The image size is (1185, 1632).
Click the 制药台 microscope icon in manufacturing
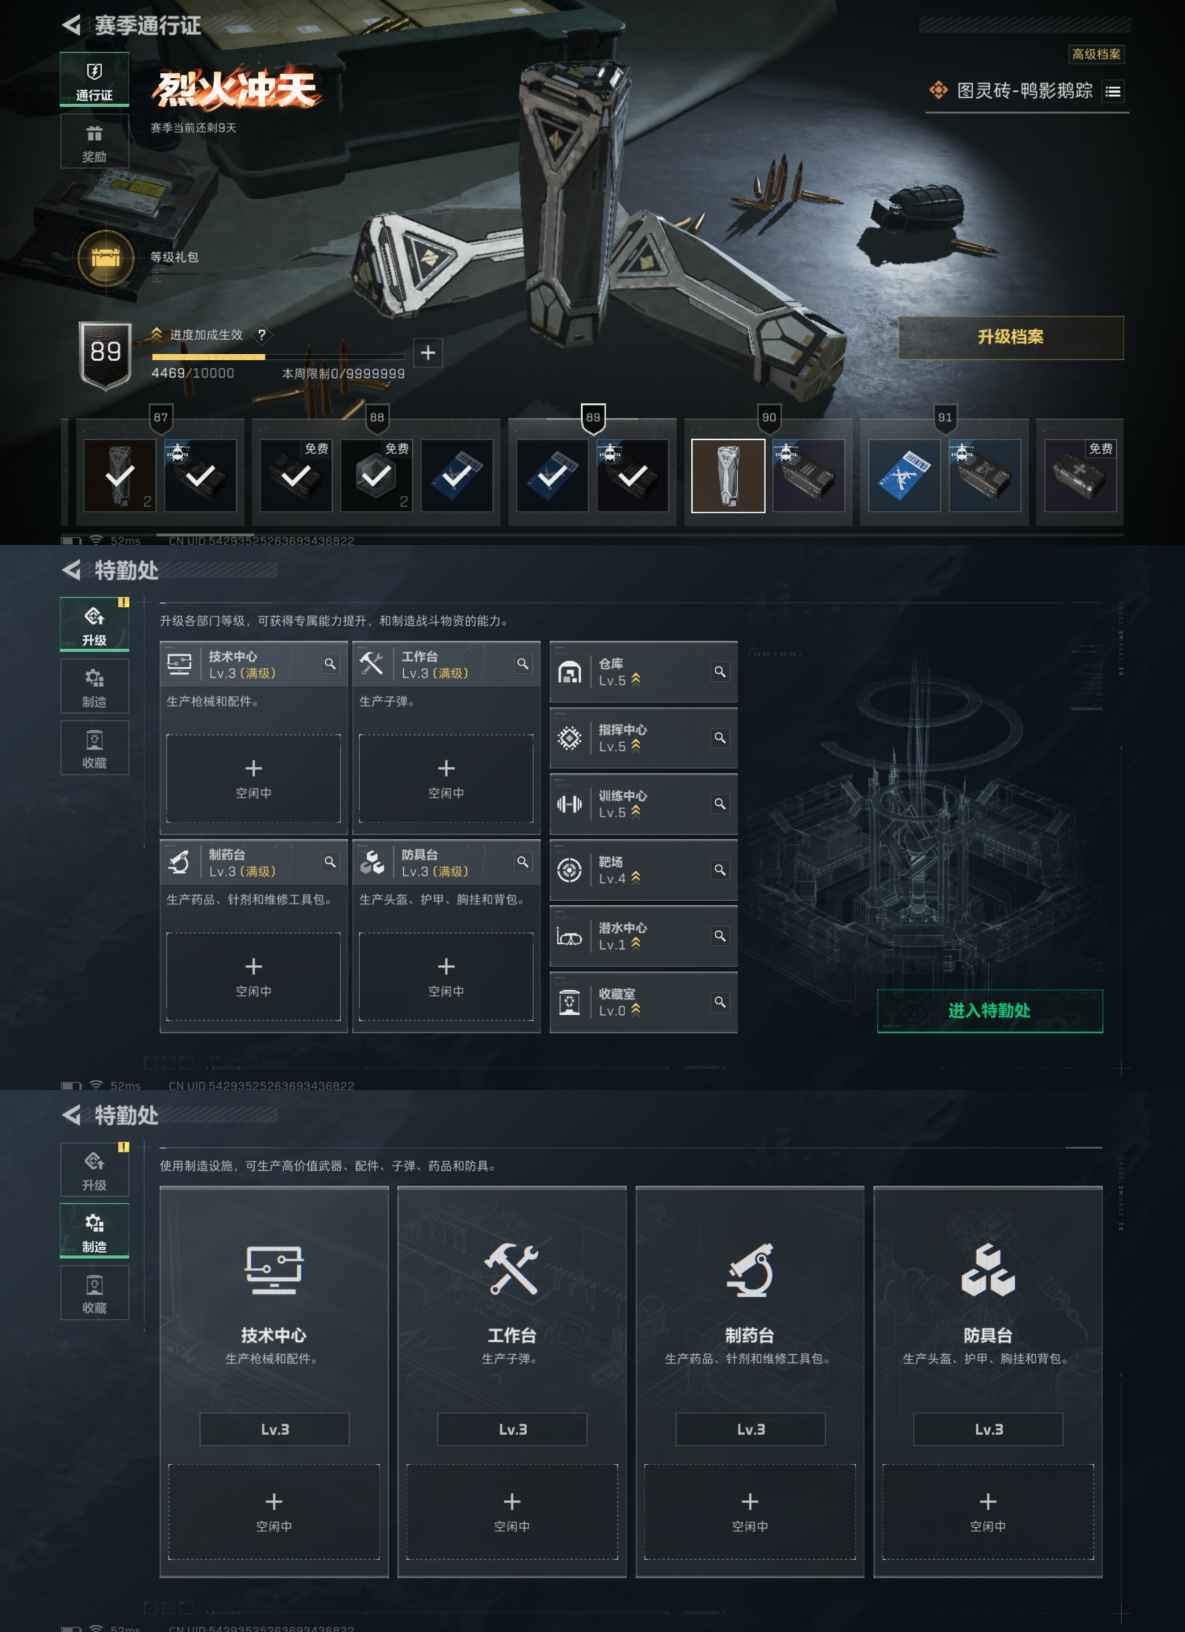click(749, 1270)
